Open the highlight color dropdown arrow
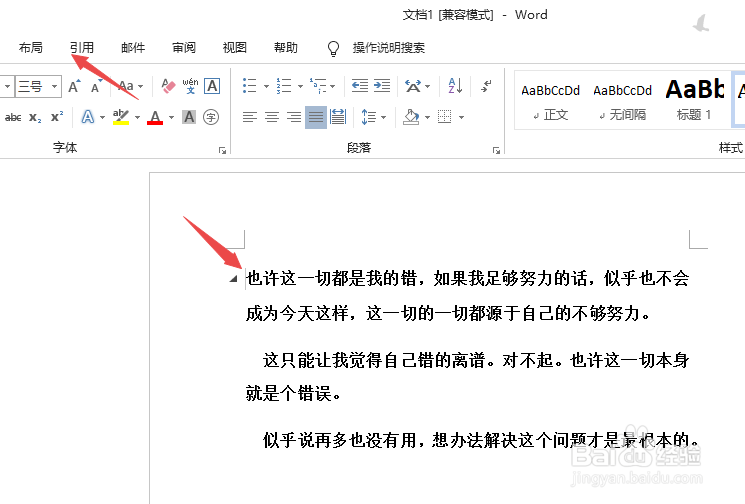The height and width of the screenshot is (504, 745). tap(137, 117)
